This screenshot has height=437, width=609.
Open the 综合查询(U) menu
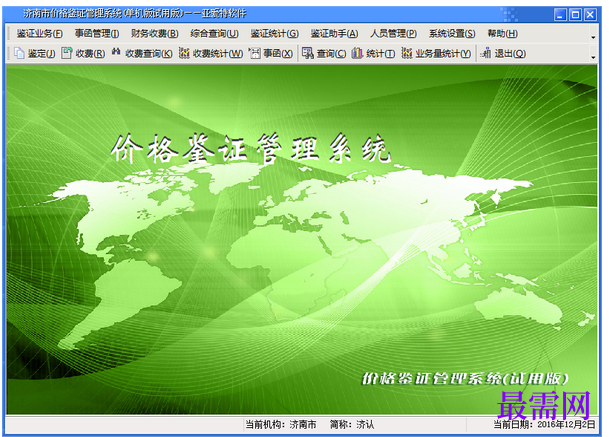pos(214,34)
